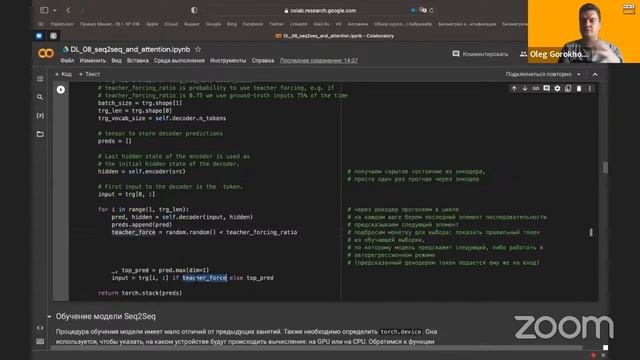This screenshot has height=360, width=640.
Task: Click the highlighted teacher_force word
Action: (x=204, y=278)
